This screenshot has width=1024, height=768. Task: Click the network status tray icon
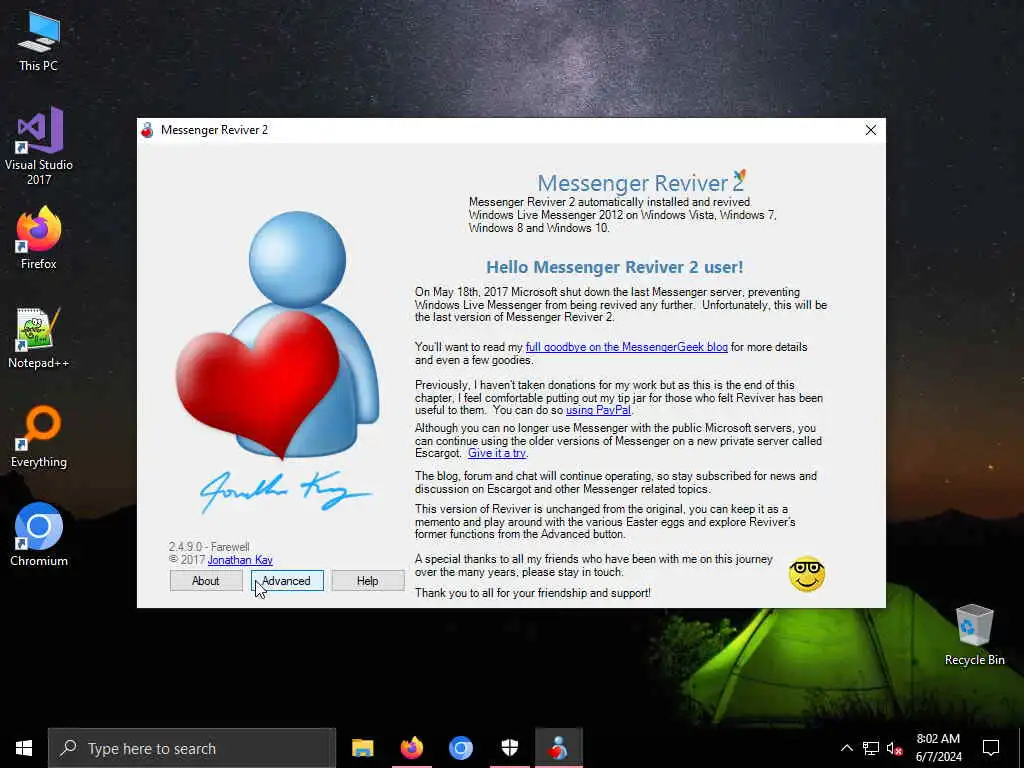tap(871, 748)
